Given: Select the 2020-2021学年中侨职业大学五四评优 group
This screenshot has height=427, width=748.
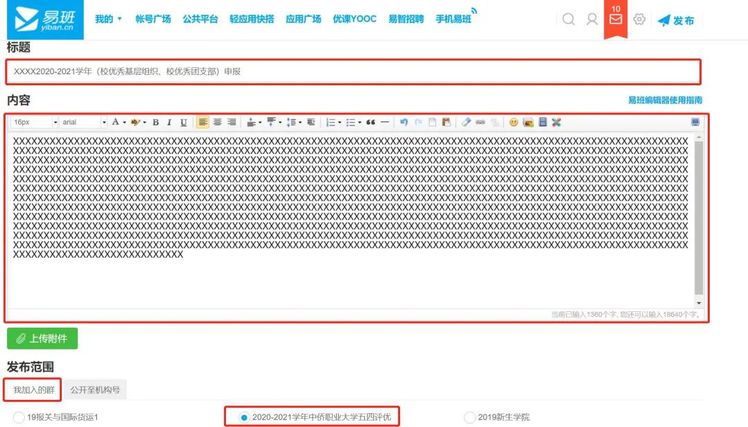Looking at the screenshot, I should [x=245, y=416].
